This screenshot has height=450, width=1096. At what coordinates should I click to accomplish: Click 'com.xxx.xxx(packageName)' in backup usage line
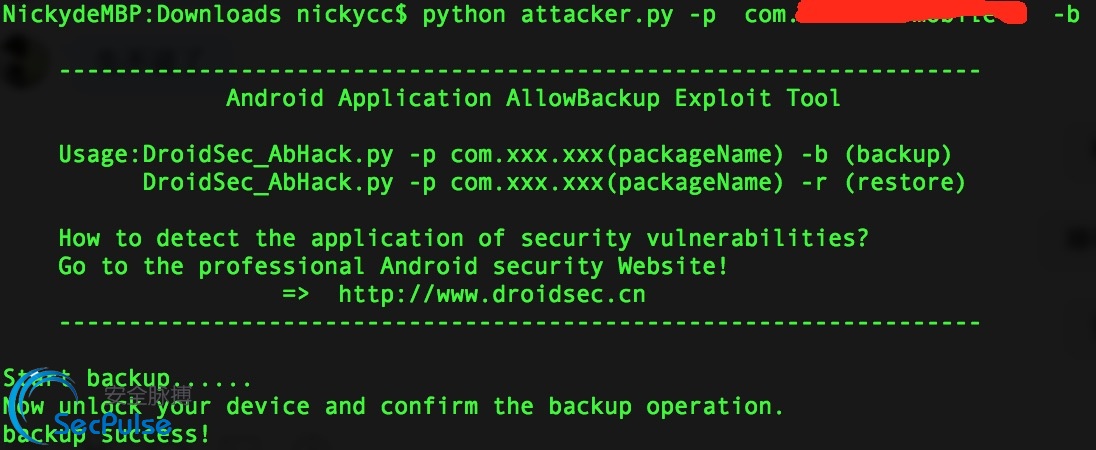click(617, 154)
